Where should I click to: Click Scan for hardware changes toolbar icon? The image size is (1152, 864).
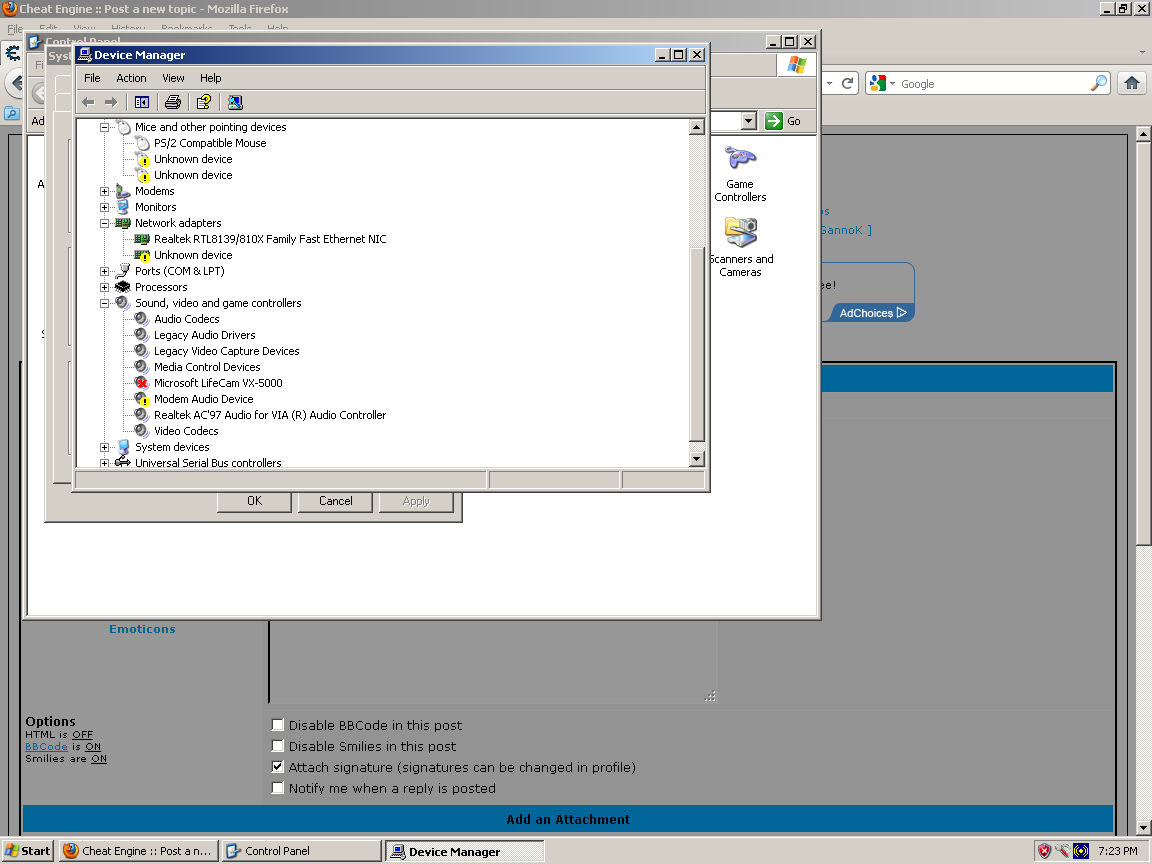click(235, 102)
